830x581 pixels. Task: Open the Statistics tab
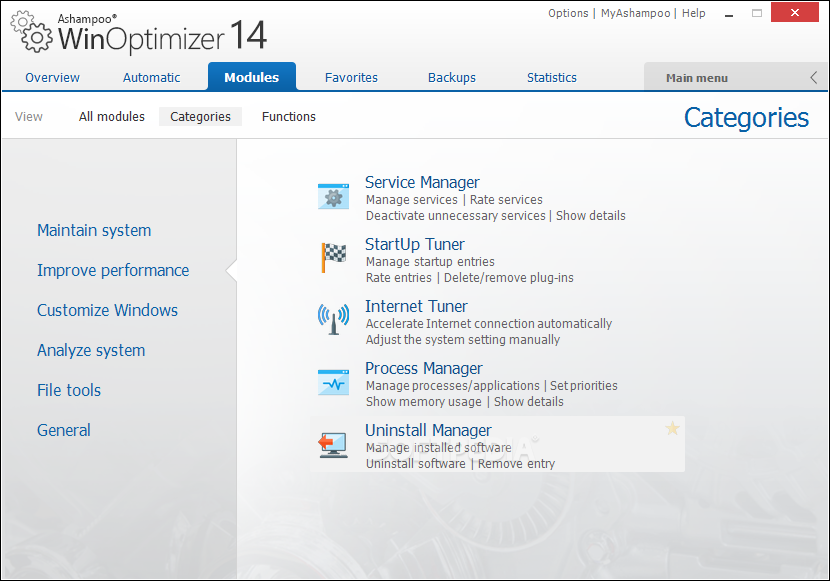[x=552, y=77]
